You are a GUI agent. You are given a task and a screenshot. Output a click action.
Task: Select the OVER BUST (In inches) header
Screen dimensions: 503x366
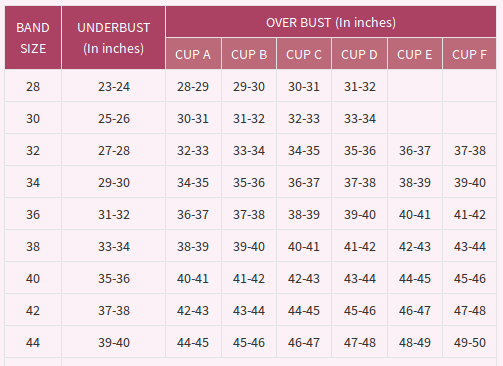coord(331,22)
